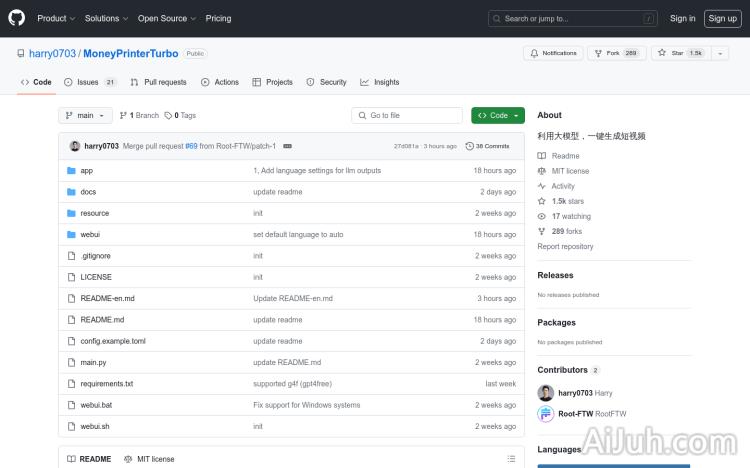Click harry0703 contributor avatar

(545, 393)
